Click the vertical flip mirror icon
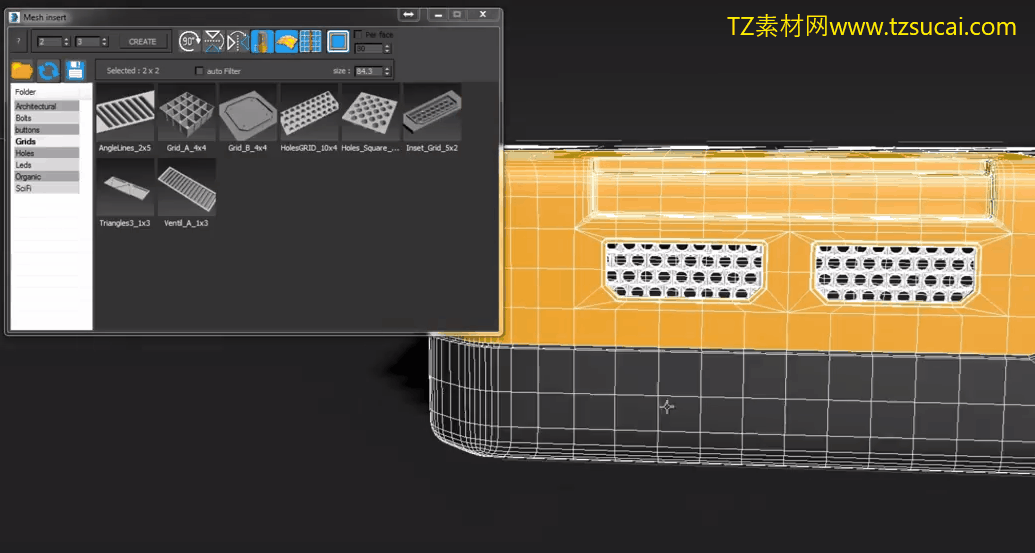The width and height of the screenshot is (1035, 553). click(x=214, y=41)
